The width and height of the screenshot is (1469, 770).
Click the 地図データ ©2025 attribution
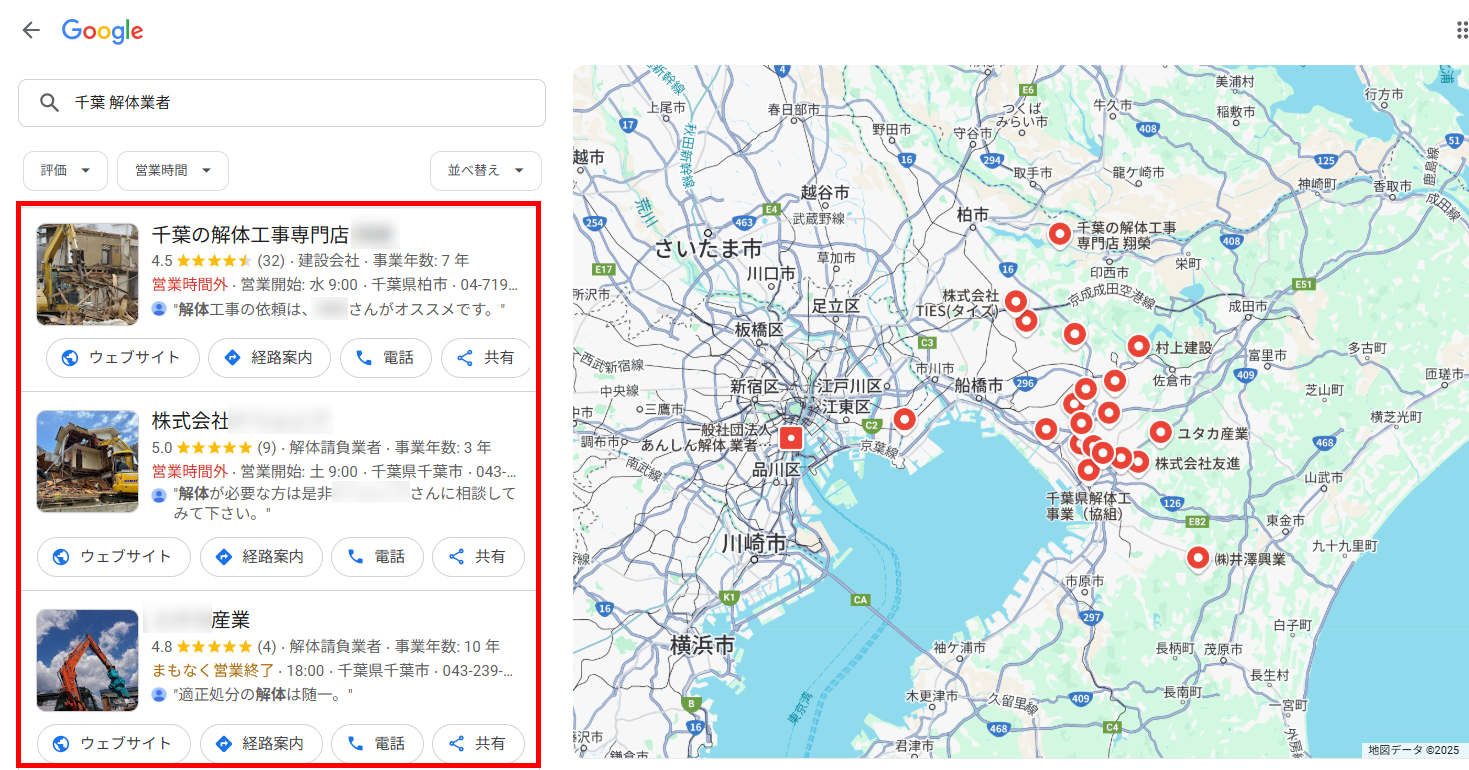(1414, 750)
